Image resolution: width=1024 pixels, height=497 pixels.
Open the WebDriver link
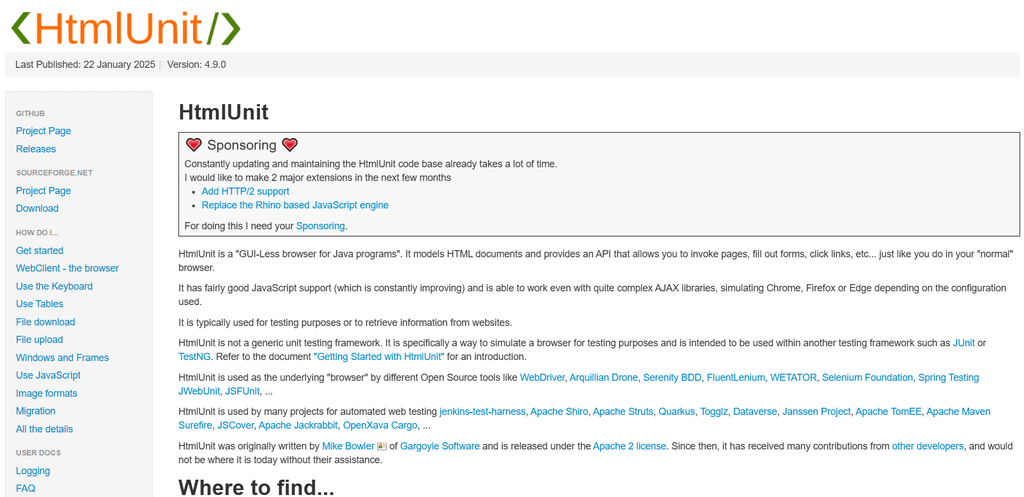(x=543, y=377)
